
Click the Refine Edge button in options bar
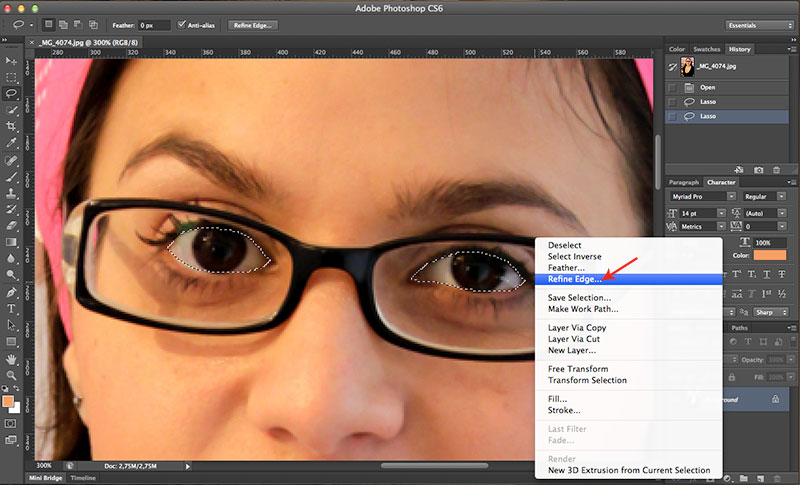pos(253,24)
